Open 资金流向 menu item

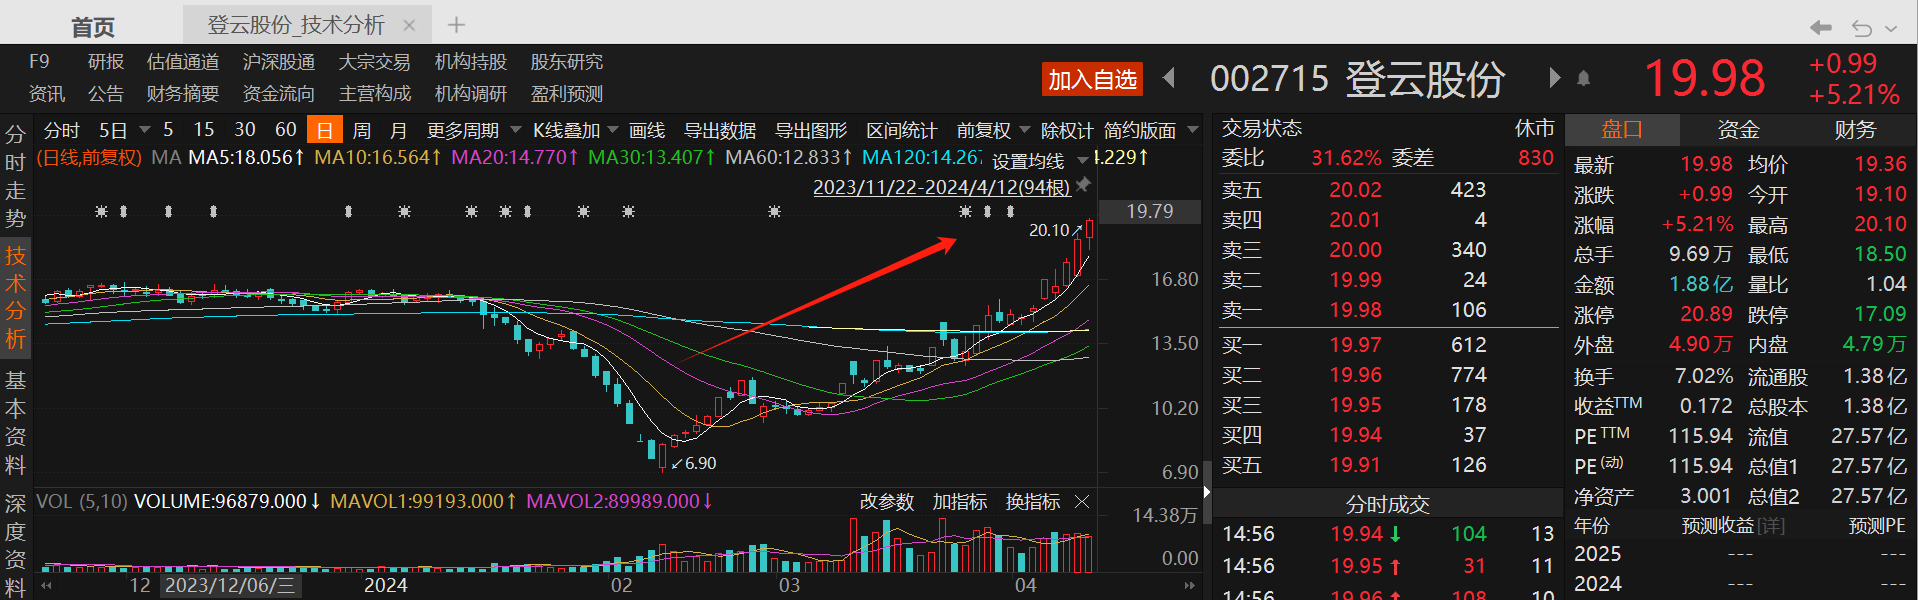[279, 94]
